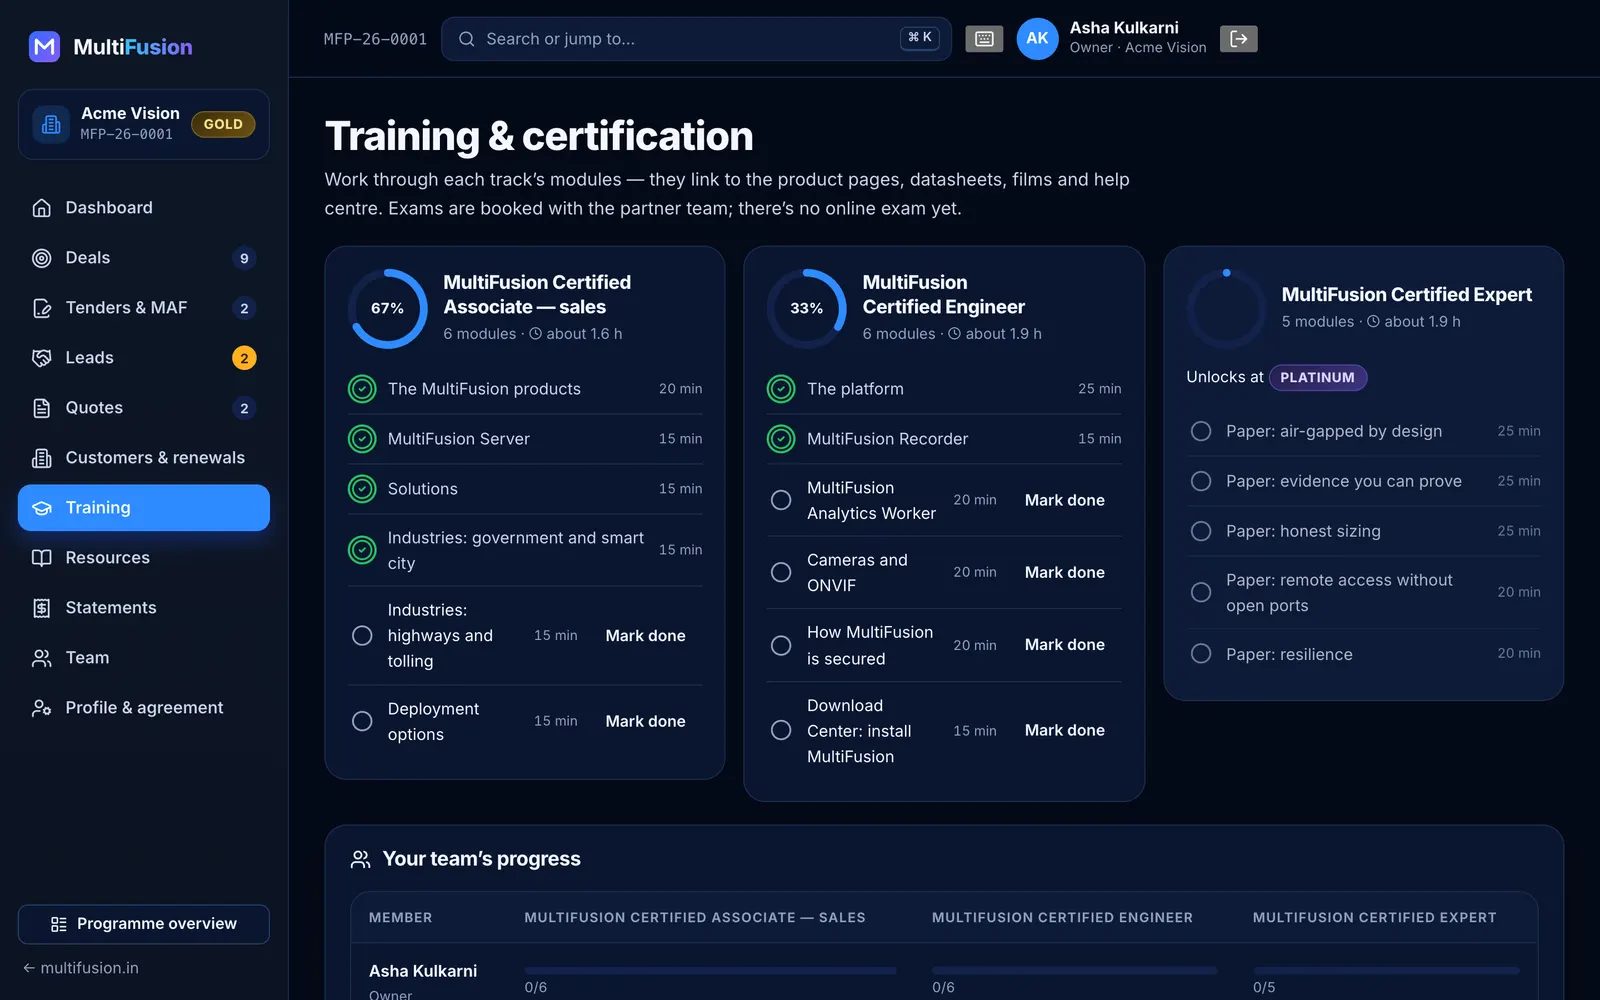
Task: Toggle circle for Cameras and ONVIF
Action: point(781,572)
